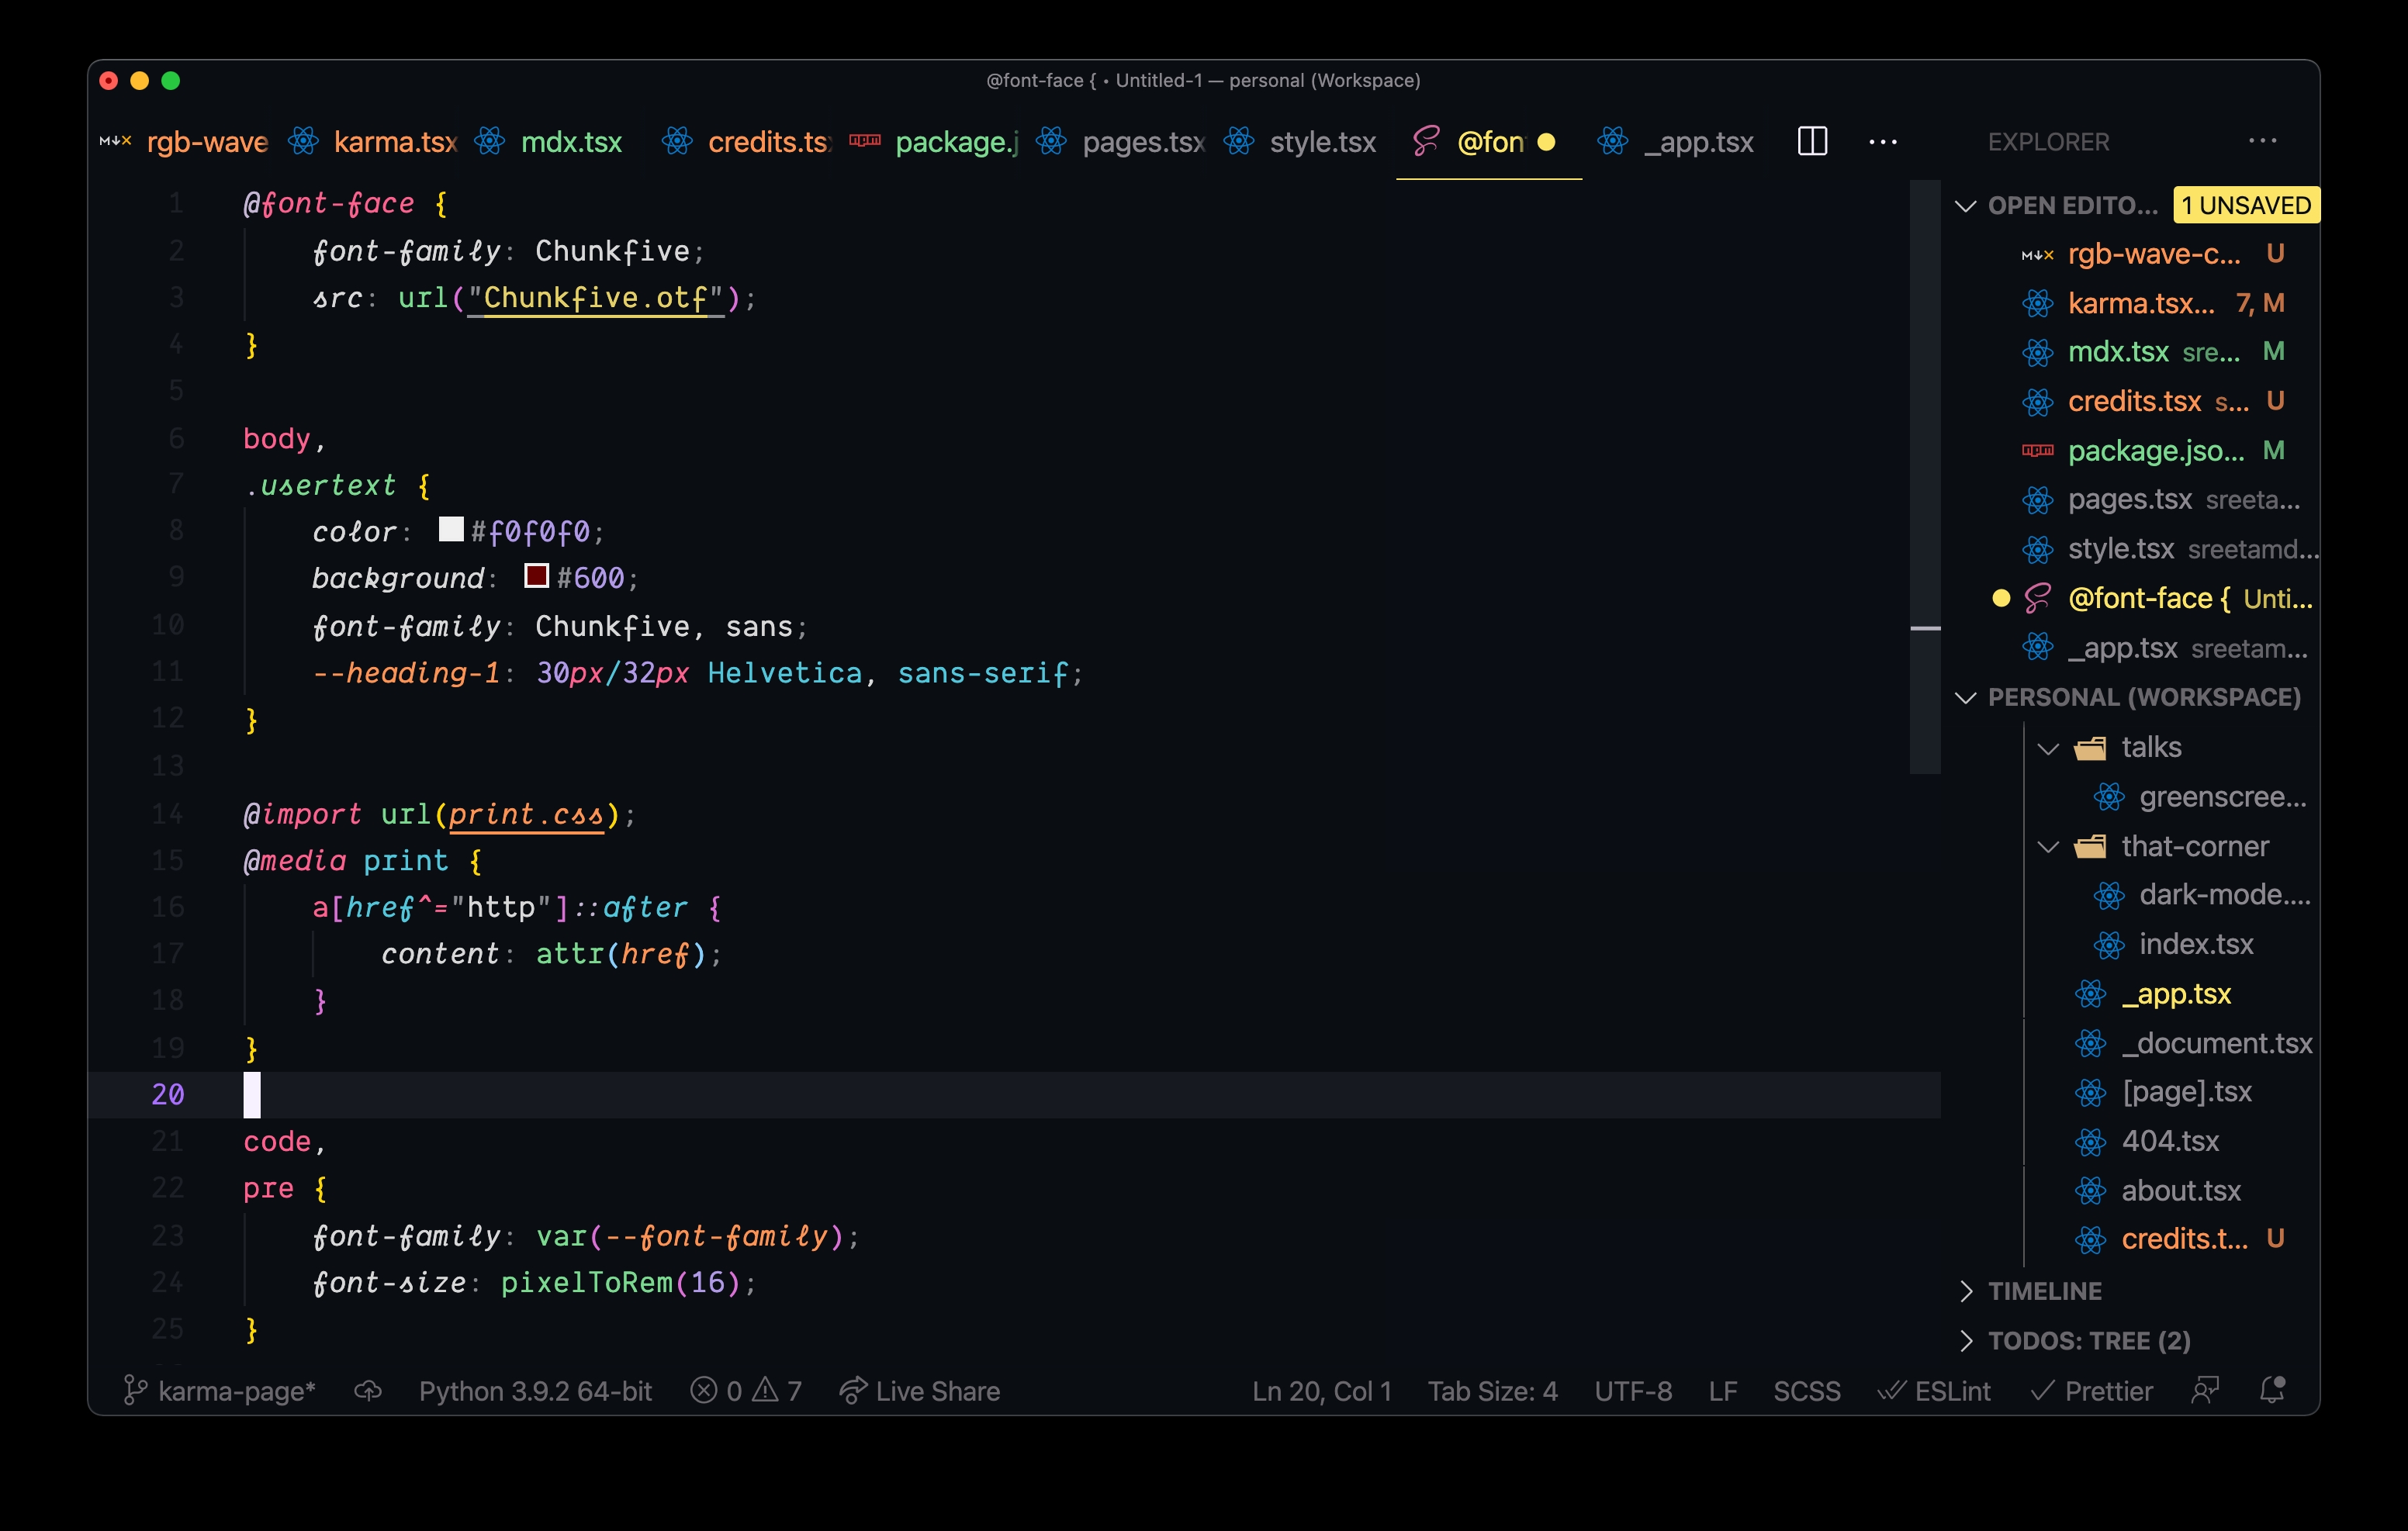This screenshot has height=1531, width=2408.
Task: Click the editor minimap scroll slider
Action: coord(1925,477)
